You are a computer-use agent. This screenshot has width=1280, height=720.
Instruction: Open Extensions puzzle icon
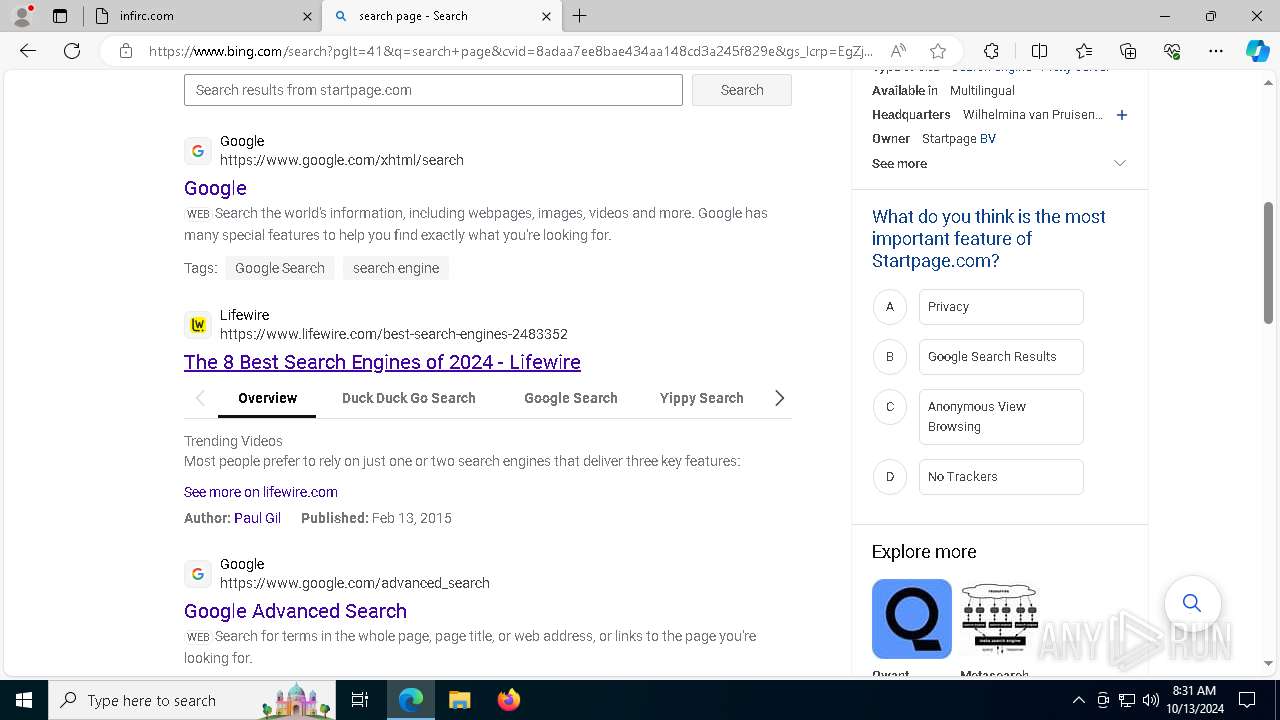tap(991, 51)
